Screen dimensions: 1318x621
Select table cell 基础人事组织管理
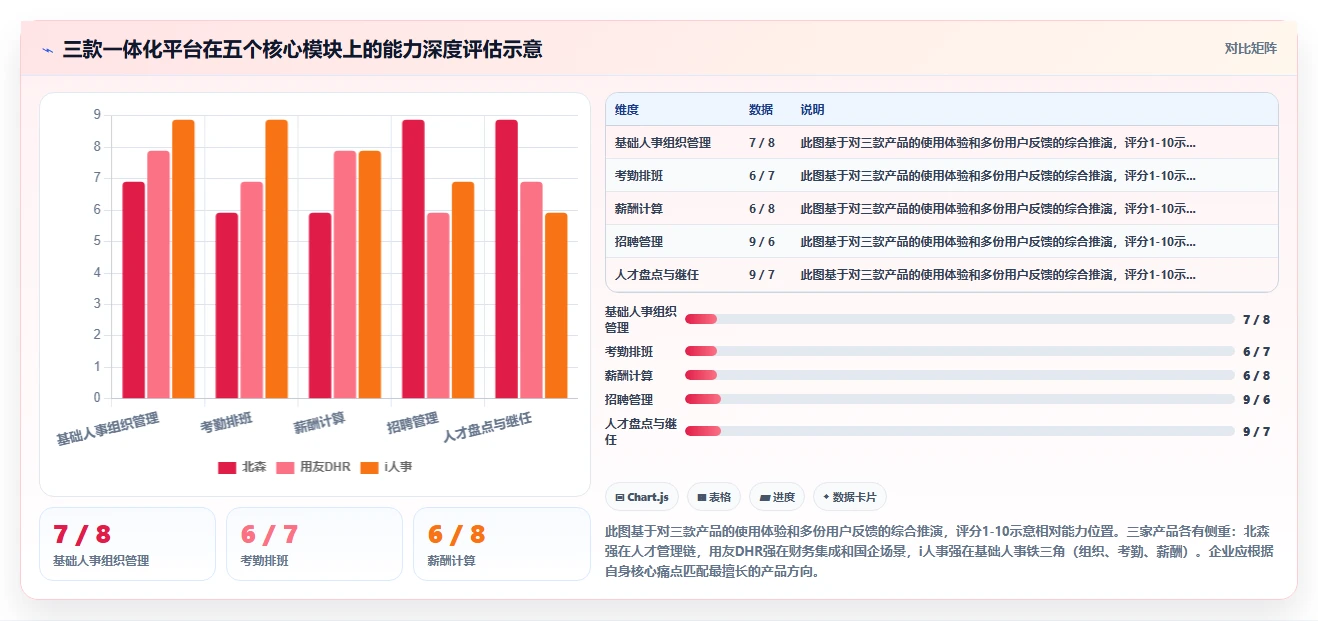[x=663, y=143]
